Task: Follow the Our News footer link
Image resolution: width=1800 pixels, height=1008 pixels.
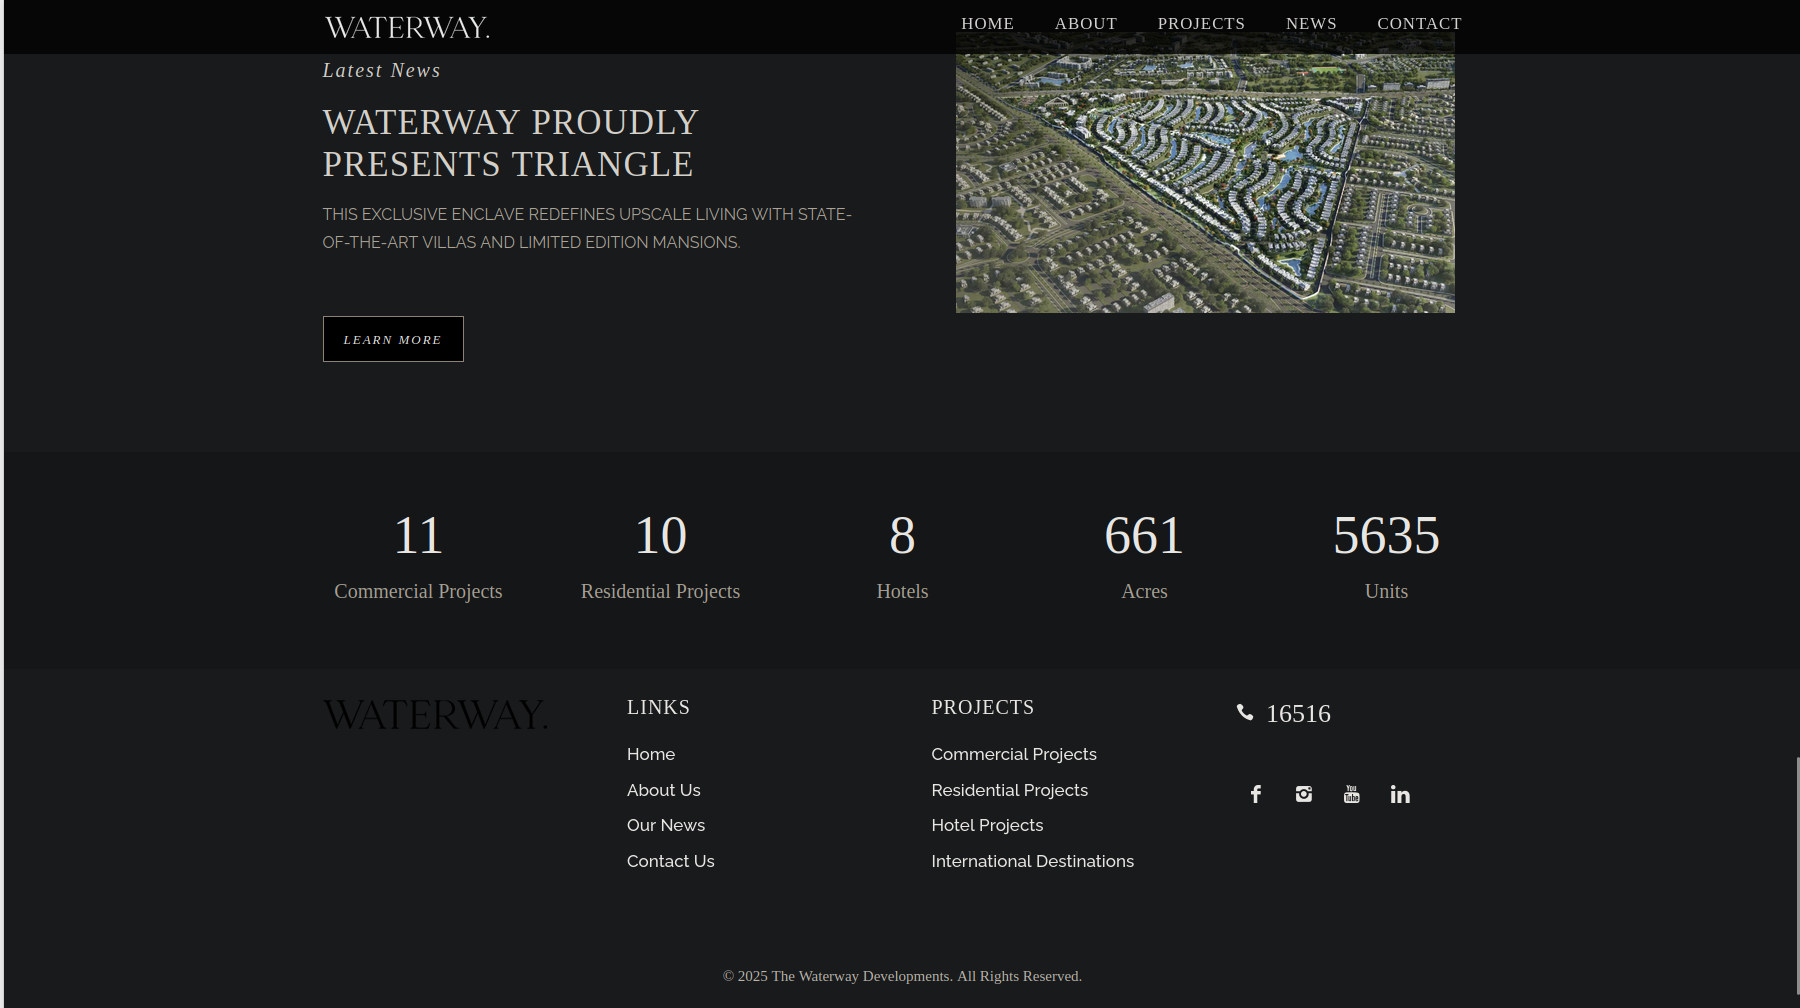Action: (x=666, y=825)
